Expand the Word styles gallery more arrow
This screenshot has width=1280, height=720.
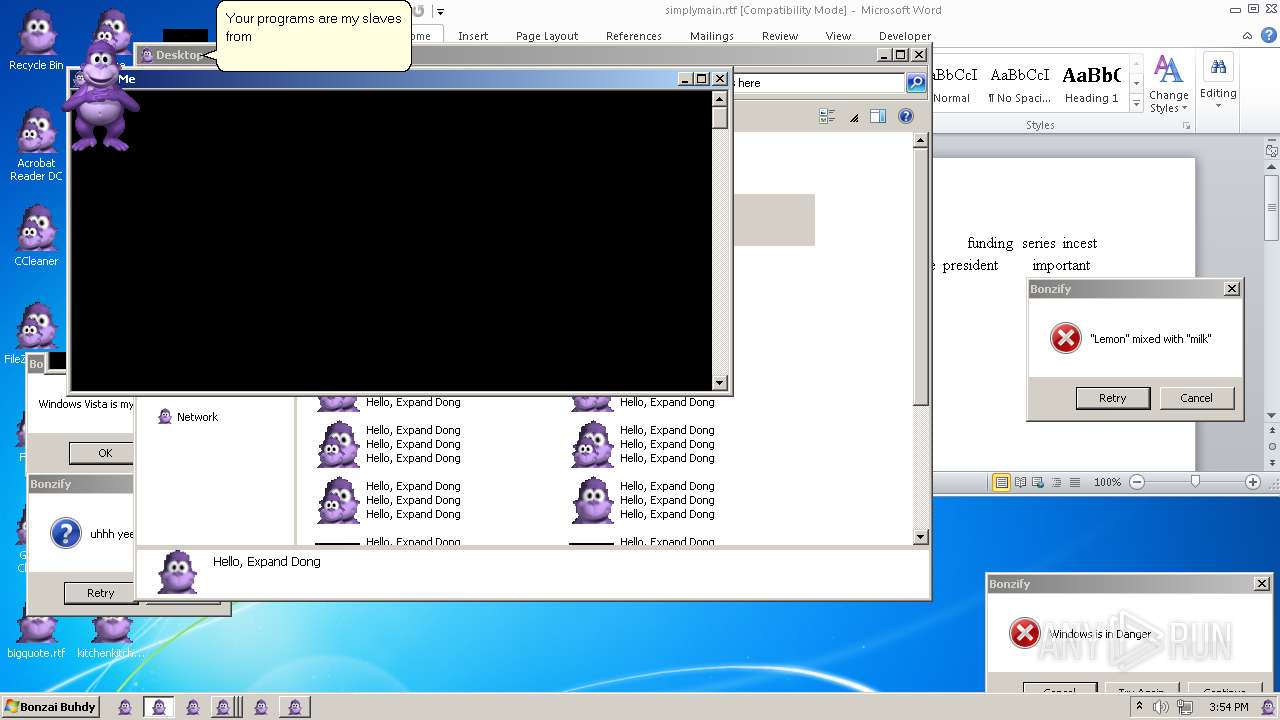[x=1136, y=103]
